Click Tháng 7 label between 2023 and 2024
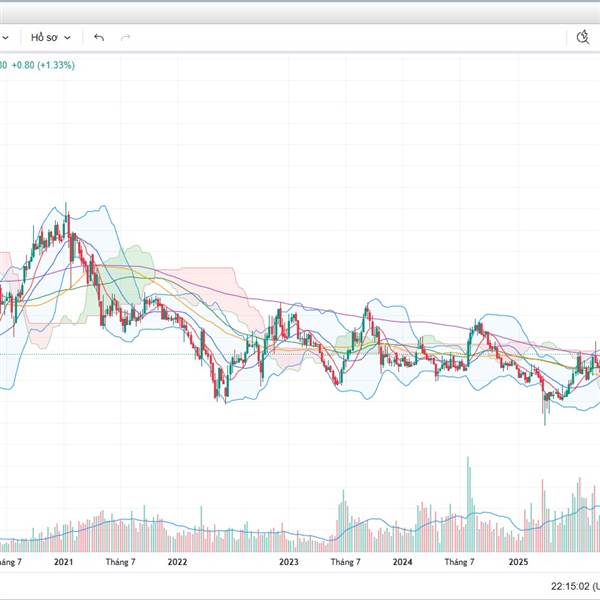600x600 pixels. (x=345, y=563)
